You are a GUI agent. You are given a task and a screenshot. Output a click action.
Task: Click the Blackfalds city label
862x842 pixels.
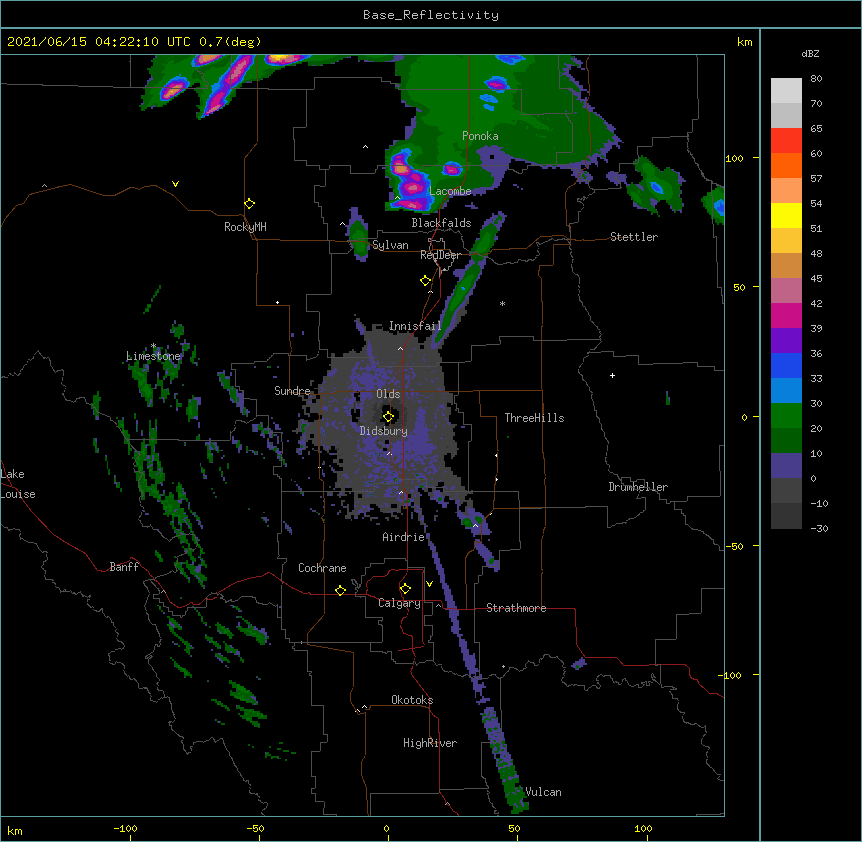coord(441,223)
